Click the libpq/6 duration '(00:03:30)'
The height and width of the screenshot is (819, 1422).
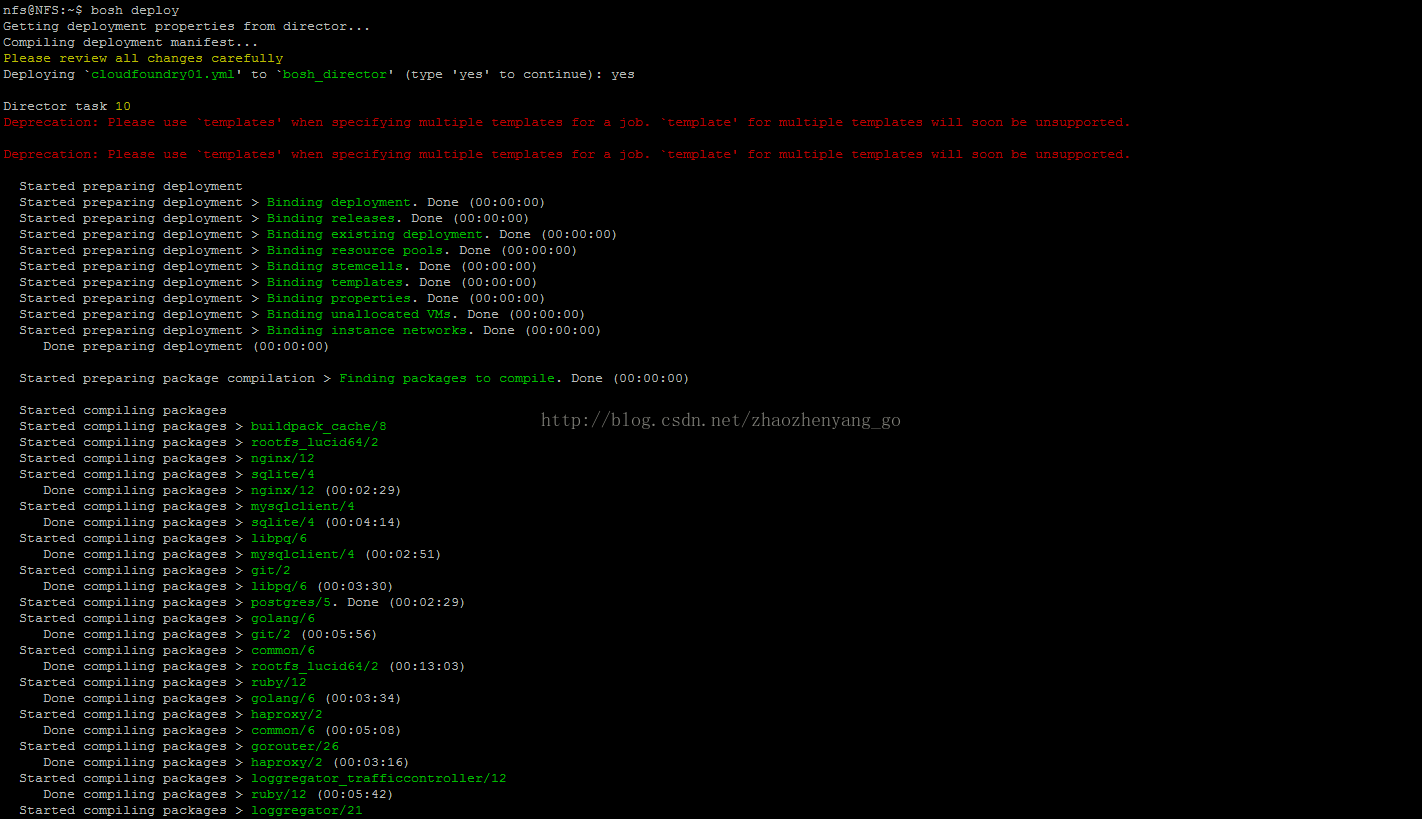pos(355,586)
